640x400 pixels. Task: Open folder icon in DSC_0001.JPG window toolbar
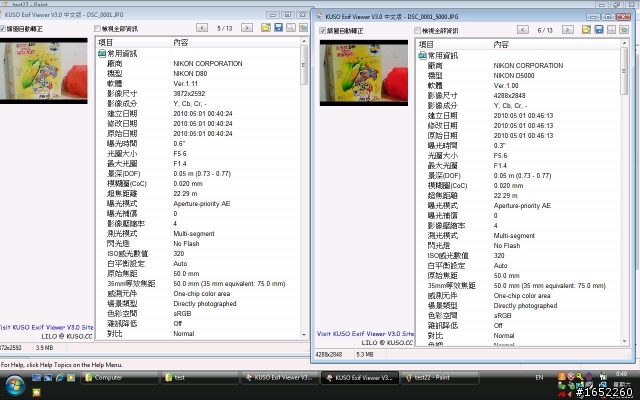click(266, 28)
